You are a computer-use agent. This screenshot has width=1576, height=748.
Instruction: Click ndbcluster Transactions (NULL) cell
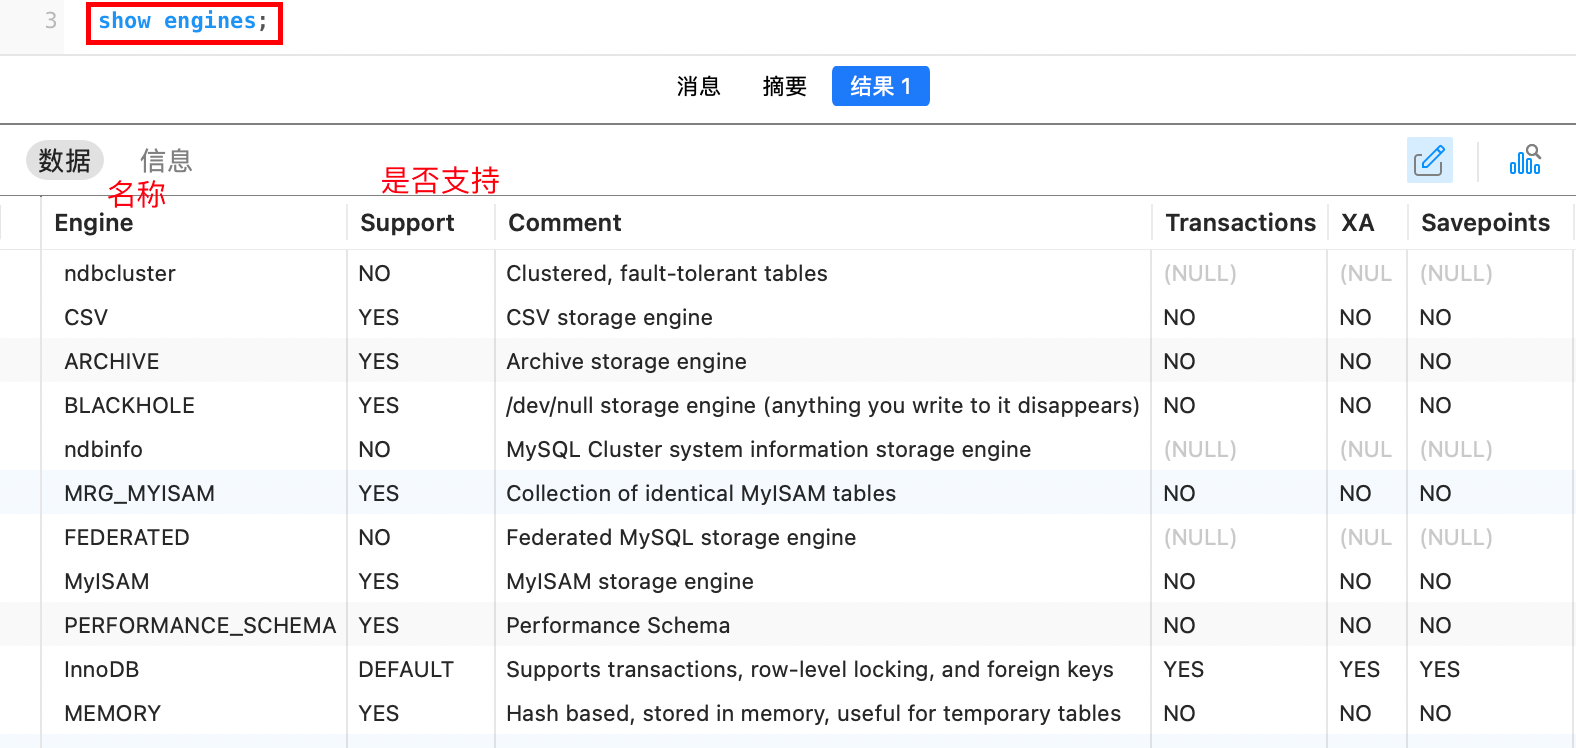1200,273
